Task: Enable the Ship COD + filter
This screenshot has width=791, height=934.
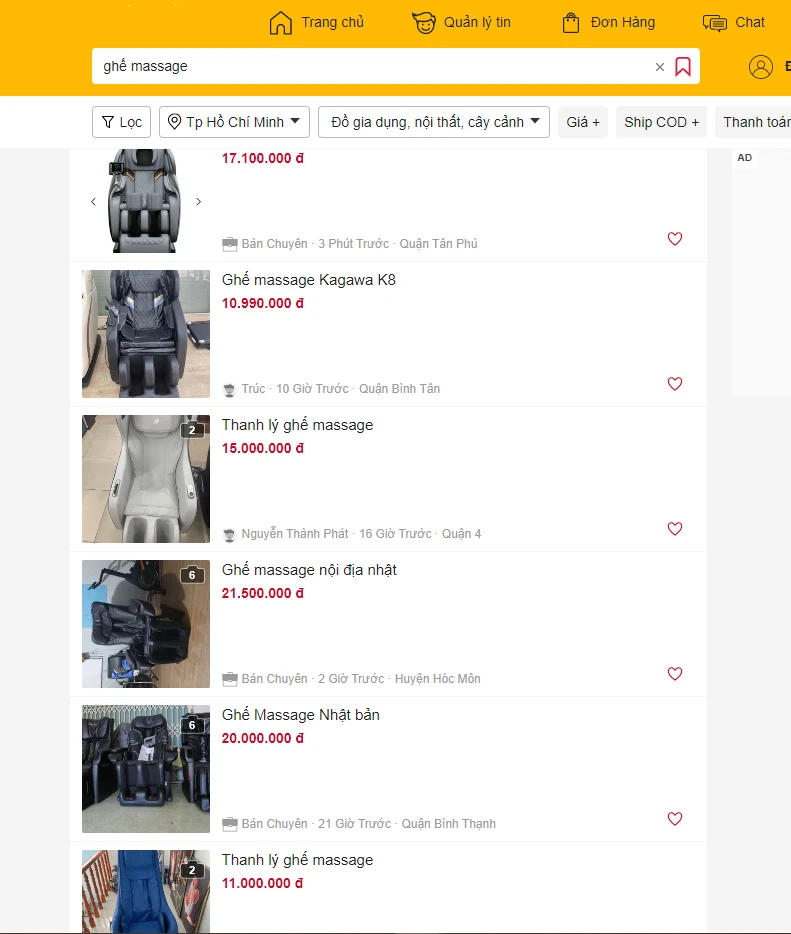Action: 661,122
